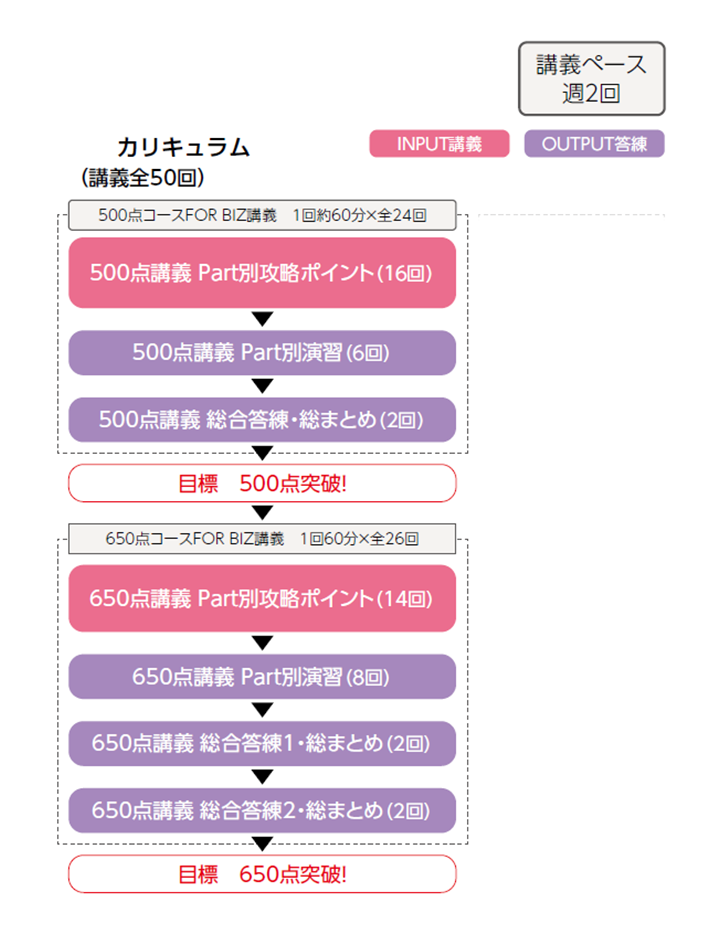Click the (講義全50回) subtitle text
Viewport: 720px width, 934px height.
click(144, 177)
